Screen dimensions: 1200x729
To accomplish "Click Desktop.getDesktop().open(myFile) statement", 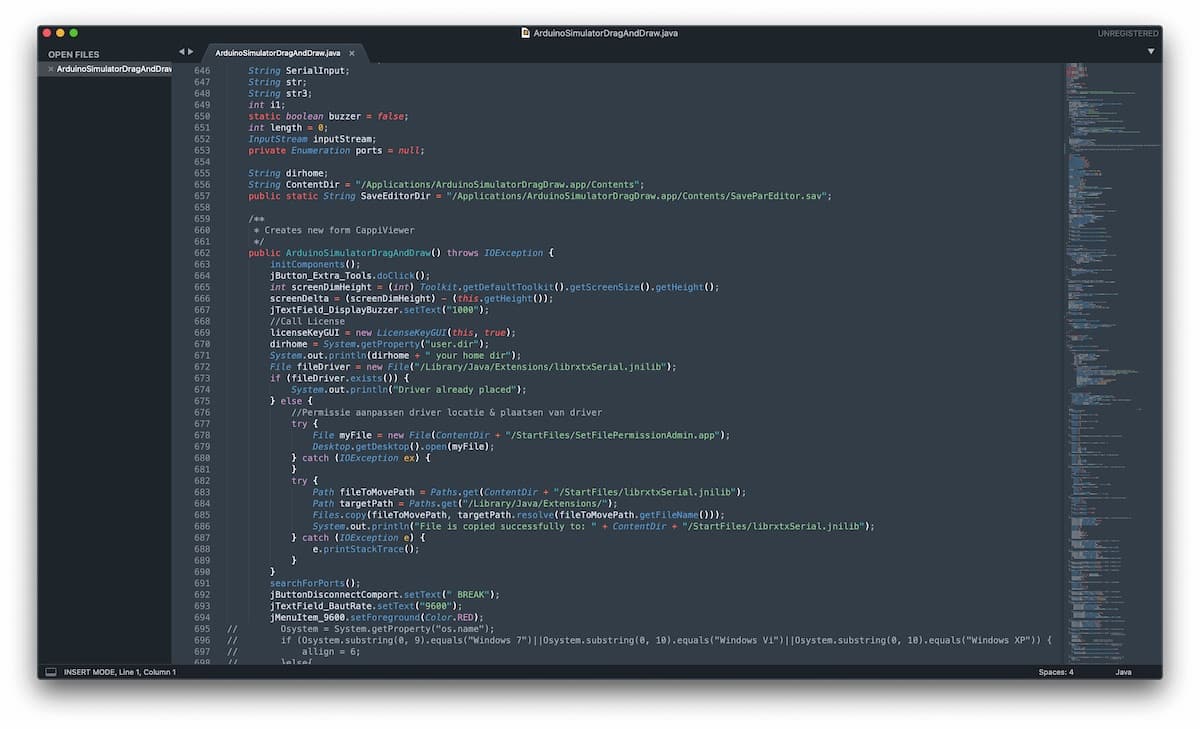I will click(405, 446).
